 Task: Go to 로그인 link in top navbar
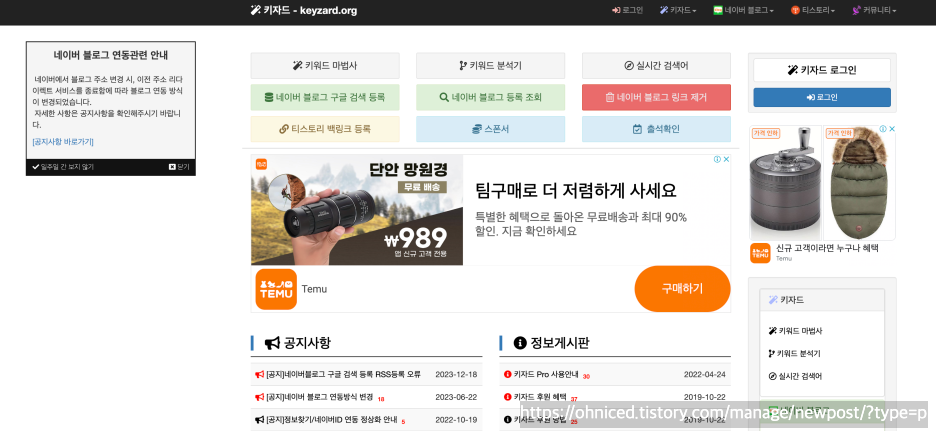(x=627, y=10)
